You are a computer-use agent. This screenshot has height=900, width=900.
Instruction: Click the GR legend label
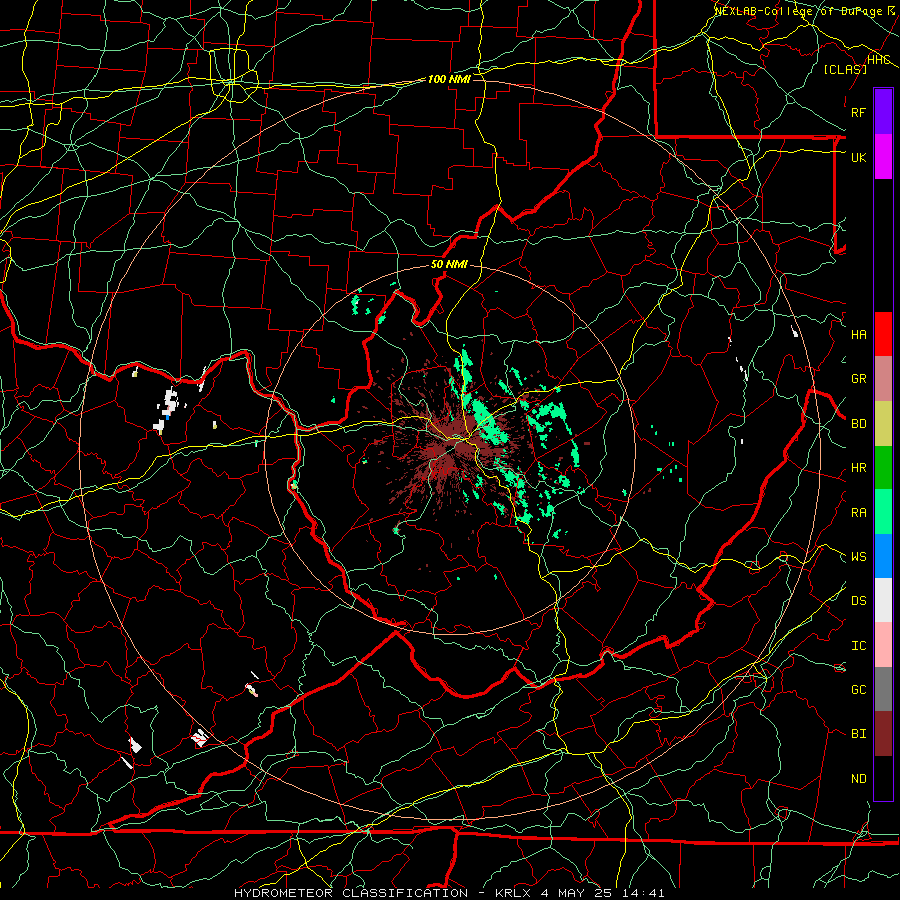858,379
